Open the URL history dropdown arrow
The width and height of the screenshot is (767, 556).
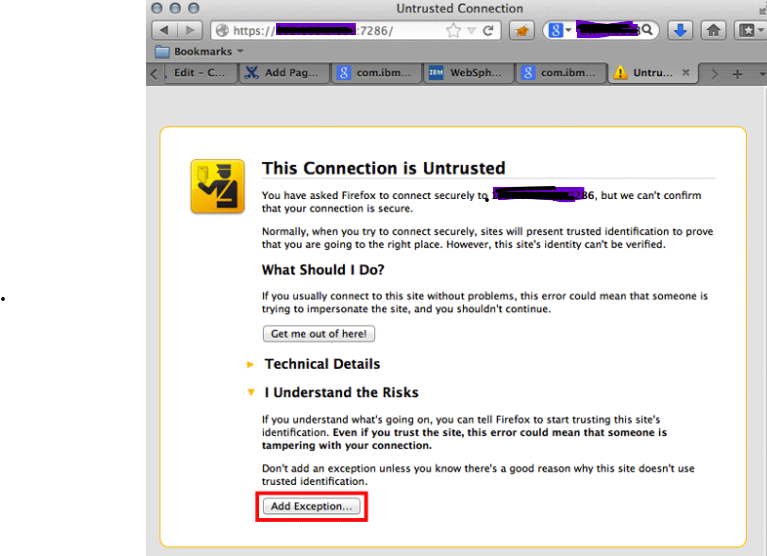click(472, 30)
